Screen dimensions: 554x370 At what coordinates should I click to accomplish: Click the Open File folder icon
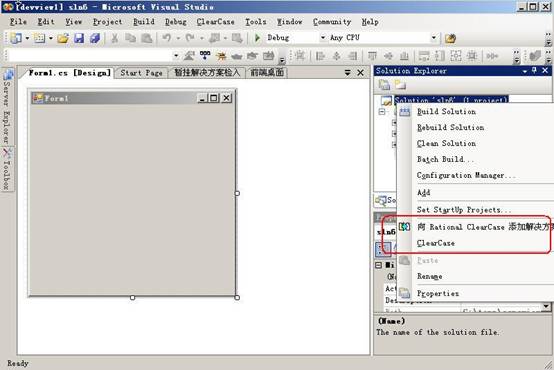coord(63,38)
